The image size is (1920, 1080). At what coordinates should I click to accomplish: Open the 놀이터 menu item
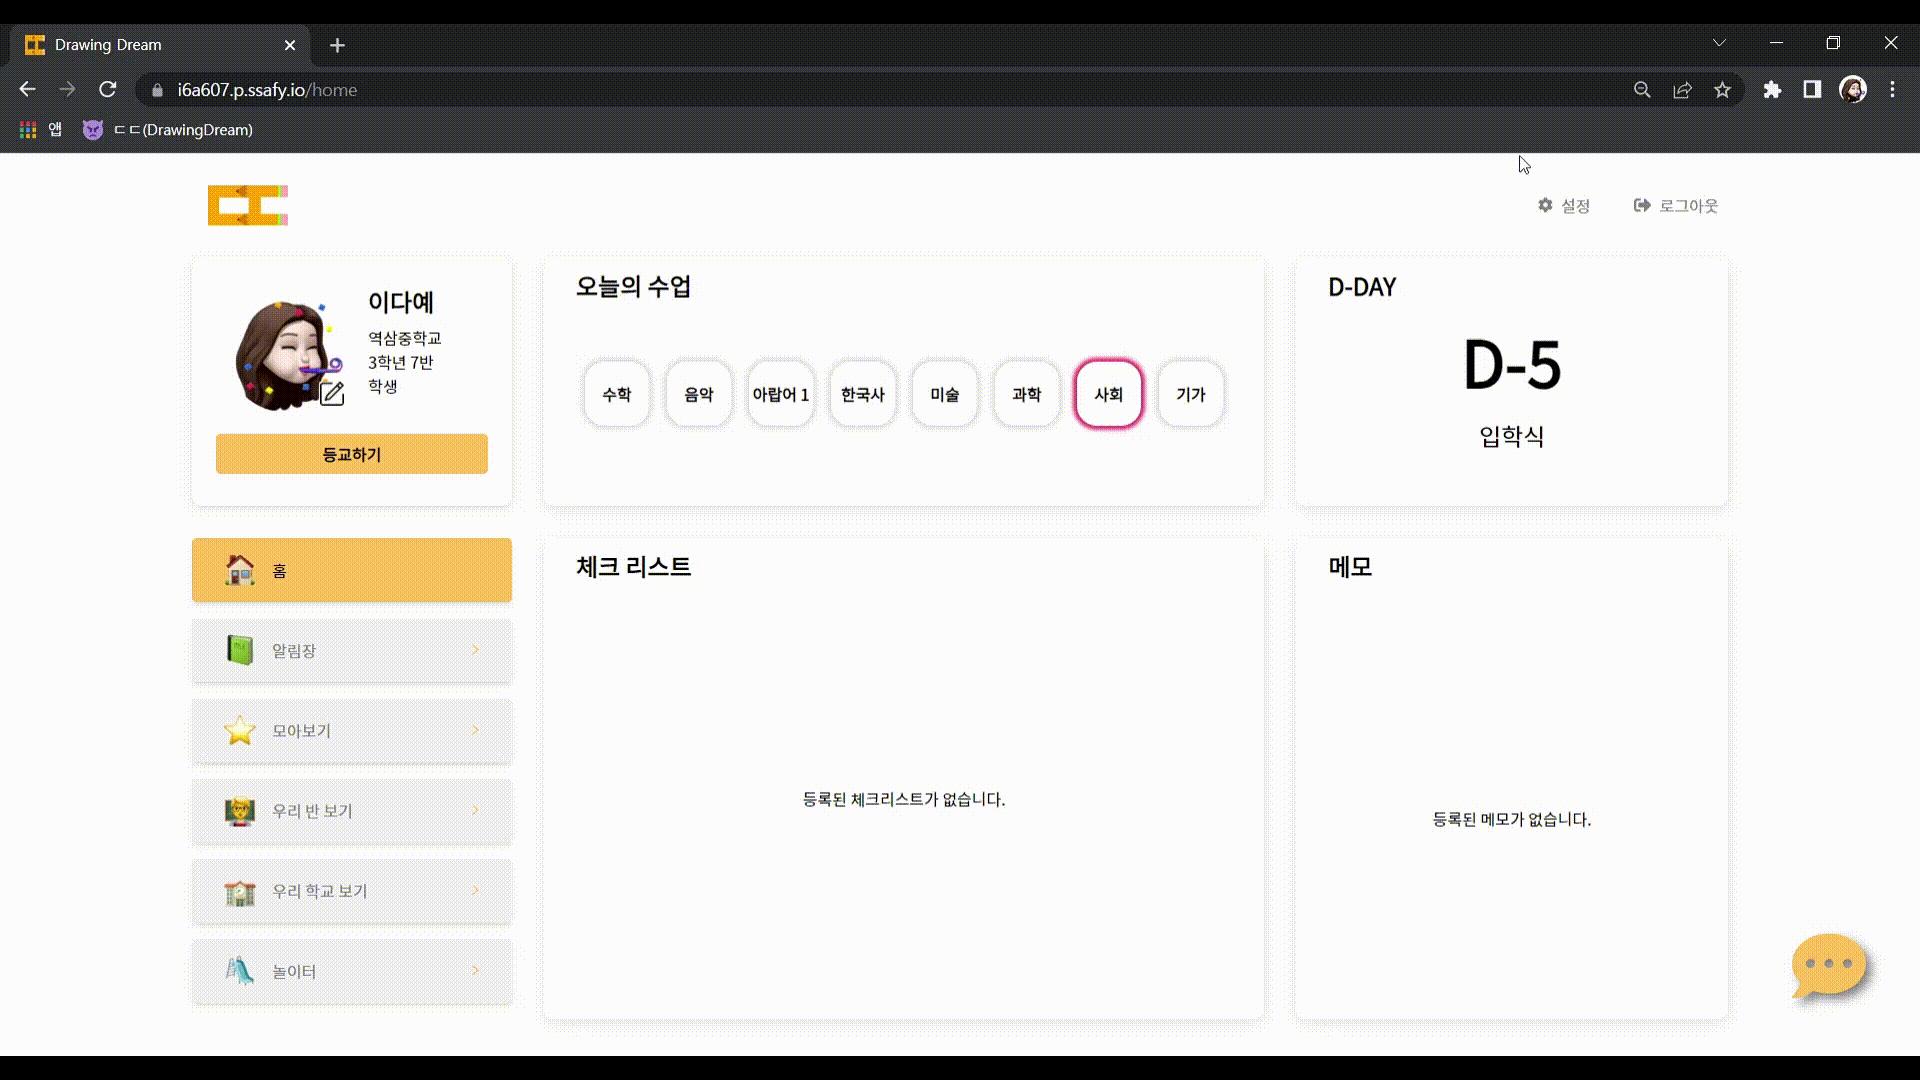(x=351, y=971)
